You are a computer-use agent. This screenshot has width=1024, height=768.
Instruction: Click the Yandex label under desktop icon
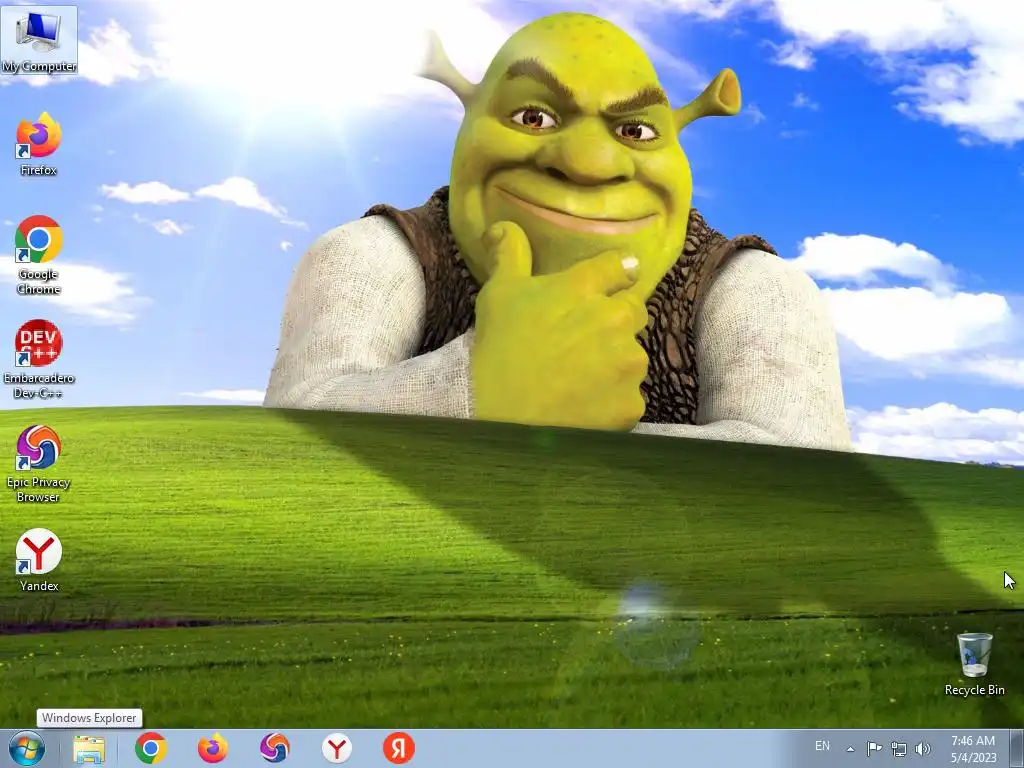pyautogui.click(x=39, y=586)
